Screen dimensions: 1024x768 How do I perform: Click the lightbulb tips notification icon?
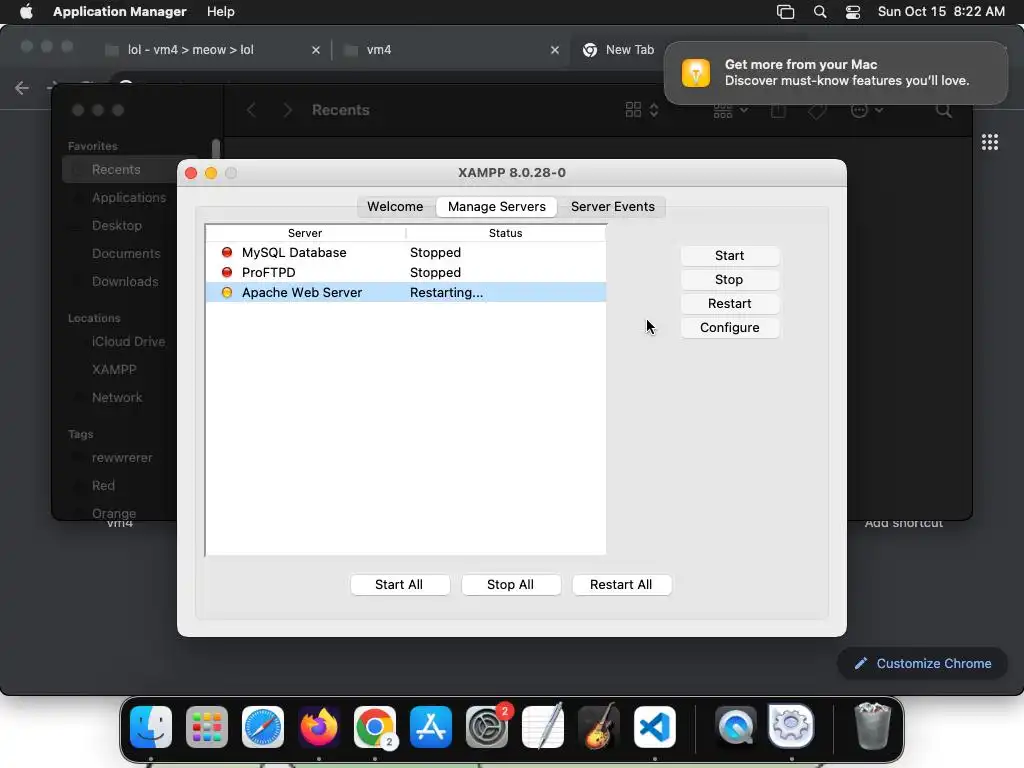click(x=696, y=72)
